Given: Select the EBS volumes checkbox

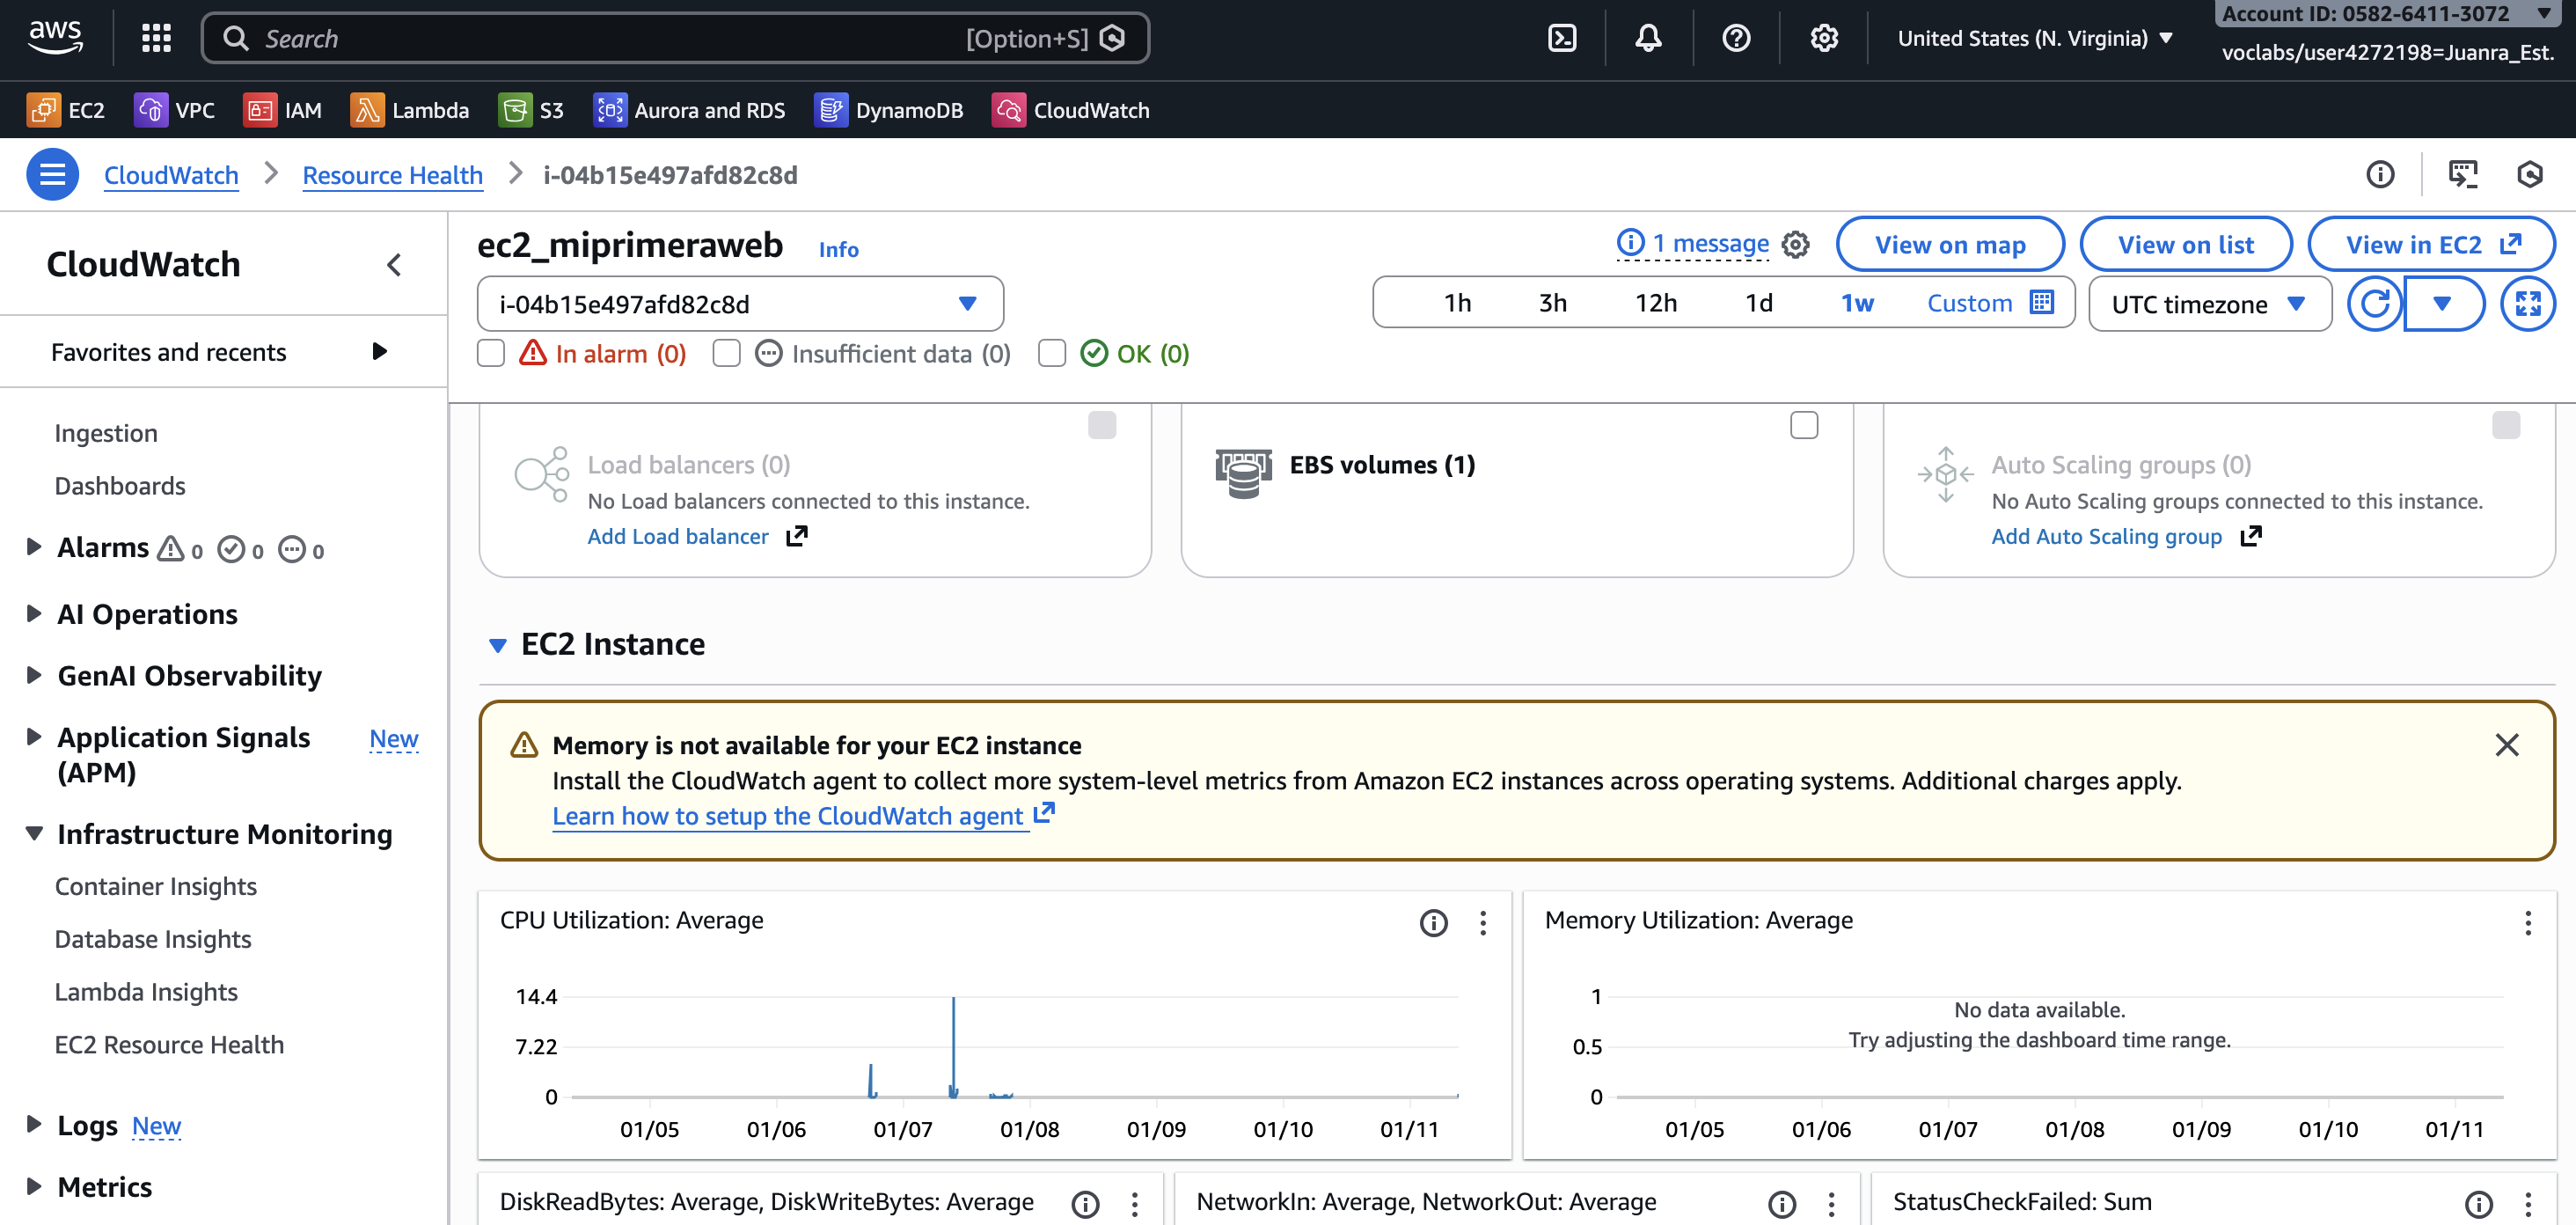Looking at the screenshot, I should coord(1803,425).
